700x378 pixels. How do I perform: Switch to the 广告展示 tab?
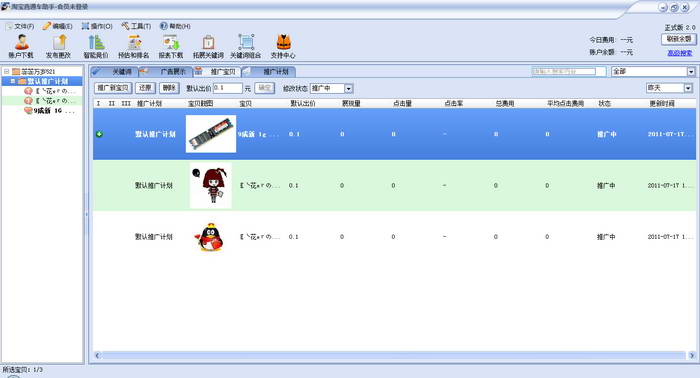167,71
